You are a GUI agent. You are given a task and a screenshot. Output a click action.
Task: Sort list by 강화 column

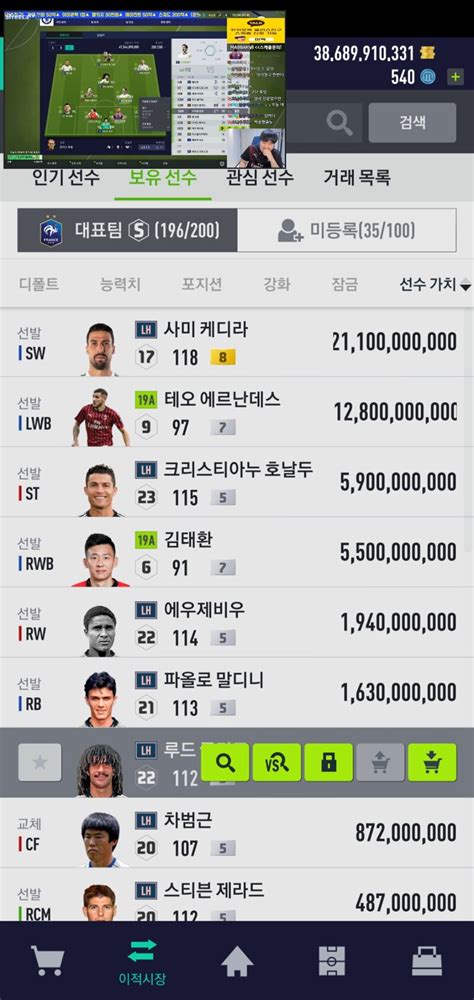tap(277, 284)
